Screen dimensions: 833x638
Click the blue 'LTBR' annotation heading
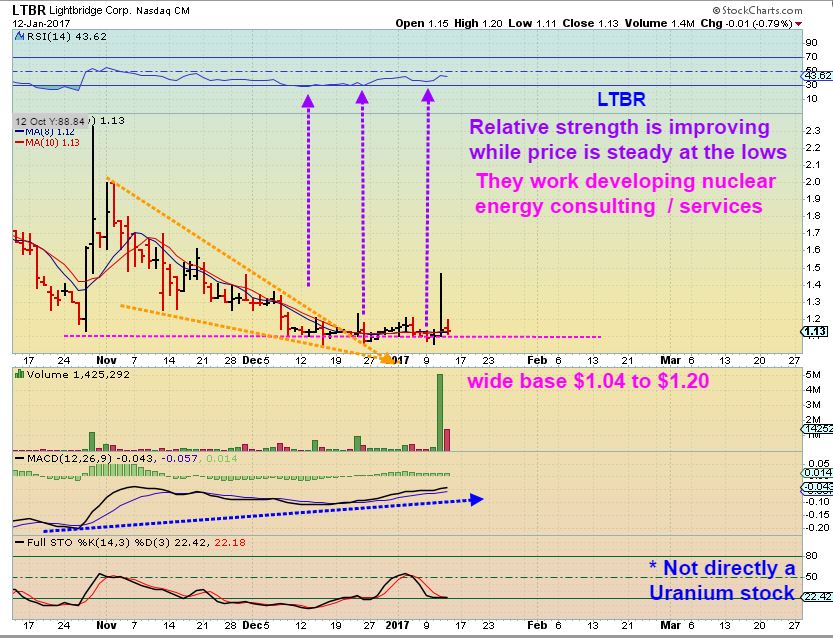[x=621, y=99]
